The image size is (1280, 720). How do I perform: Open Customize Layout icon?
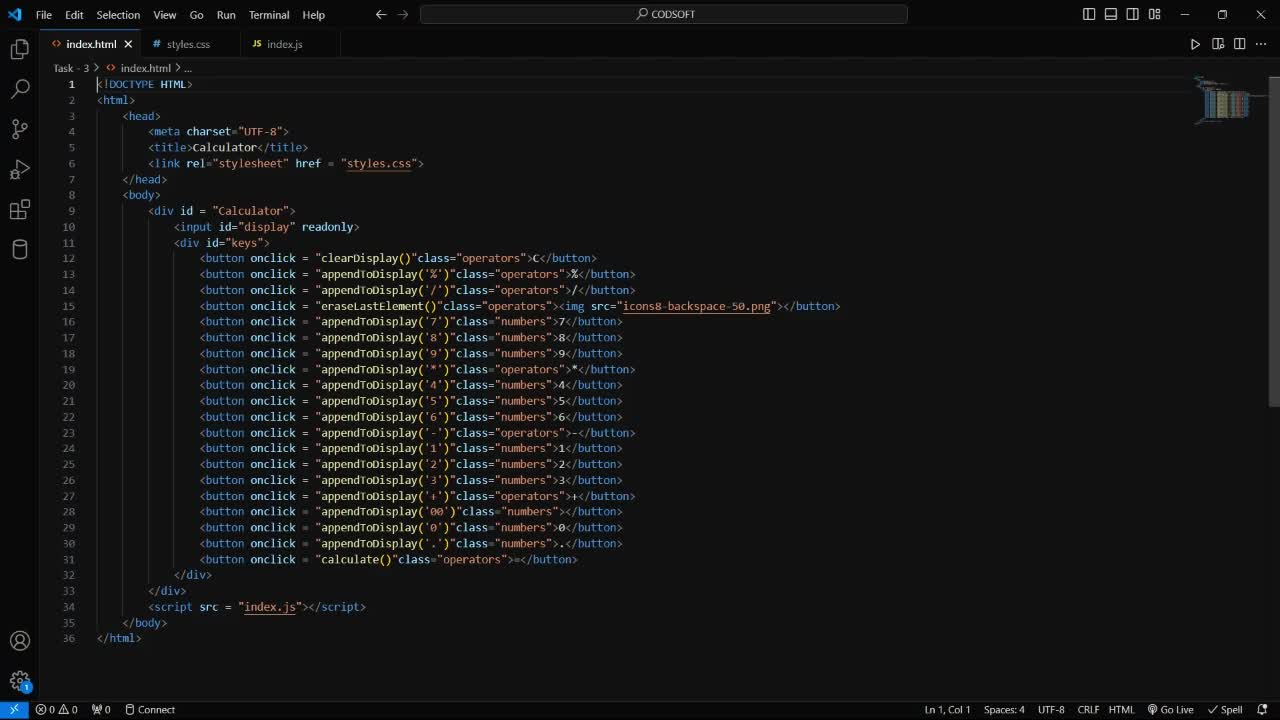(1155, 15)
